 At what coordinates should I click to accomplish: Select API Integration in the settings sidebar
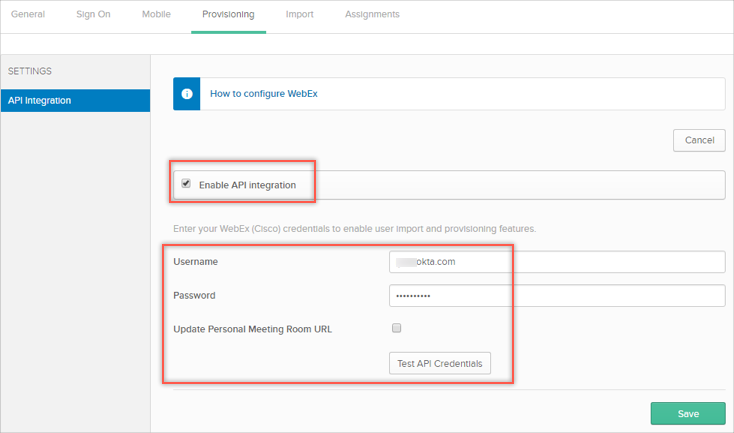pos(75,100)
